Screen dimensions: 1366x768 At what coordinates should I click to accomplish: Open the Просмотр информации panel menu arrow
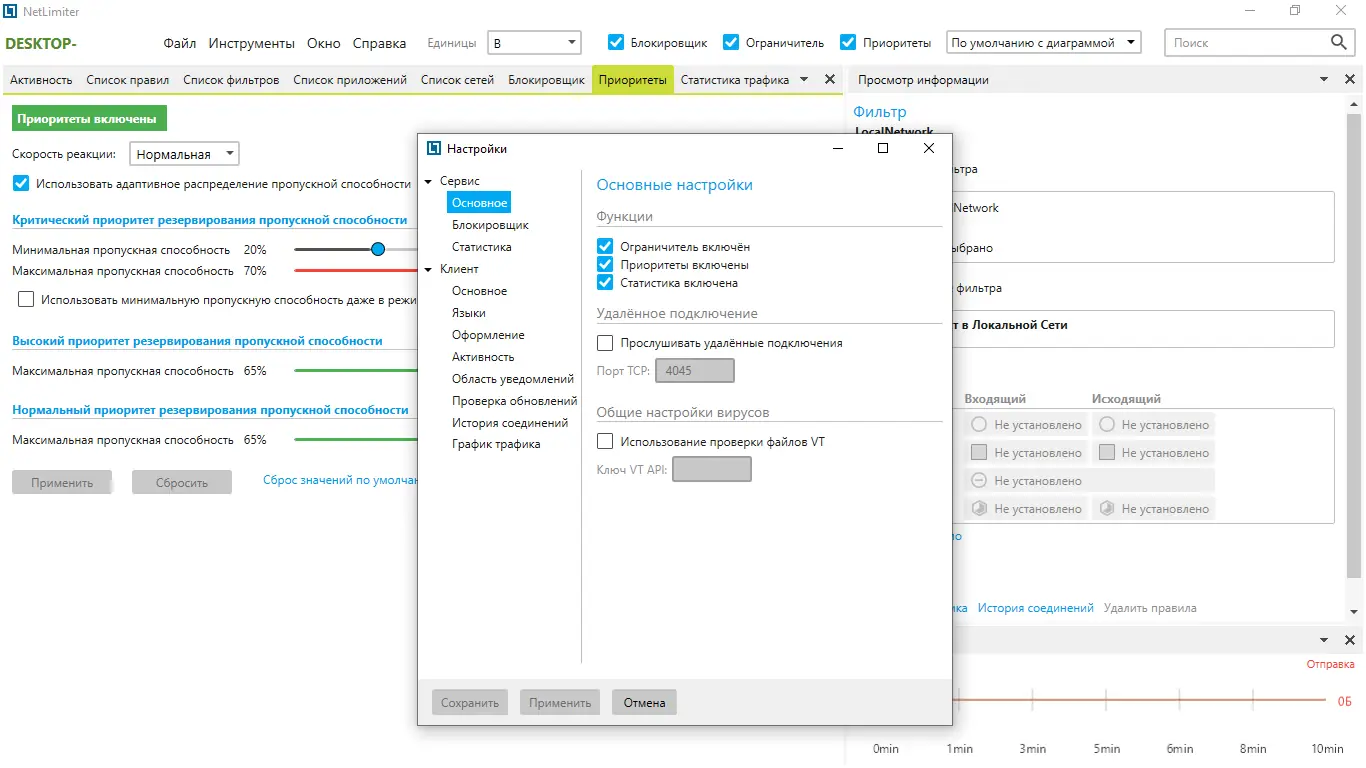[x=1324, y=80]
